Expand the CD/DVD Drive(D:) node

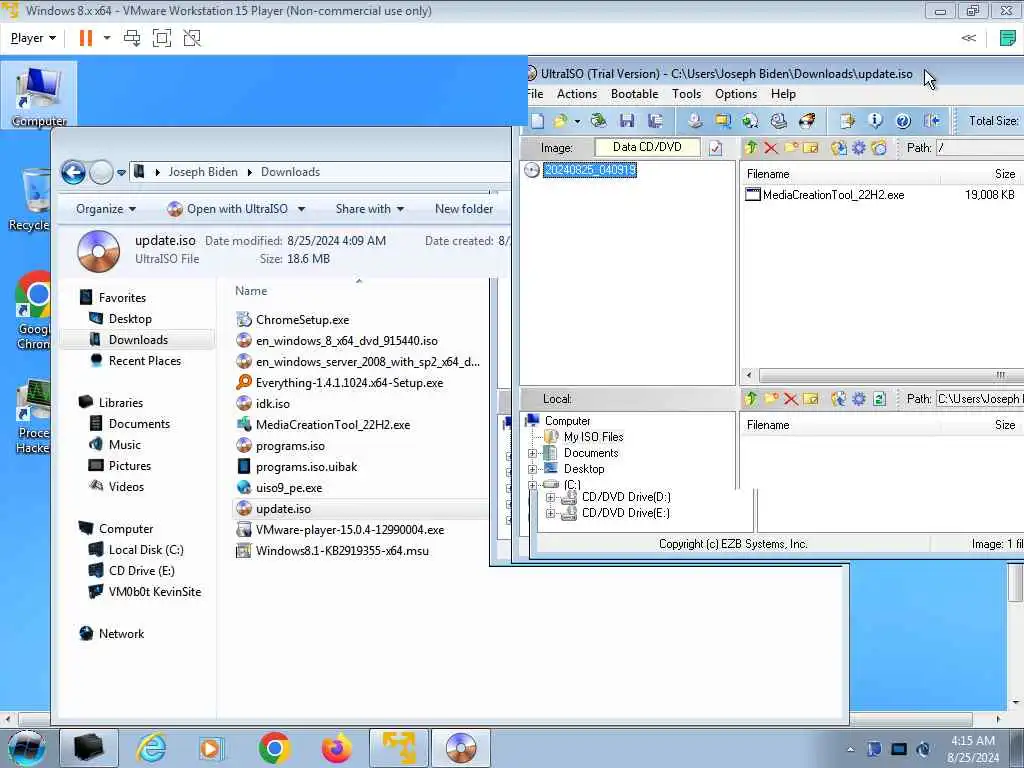click(551, 498)
